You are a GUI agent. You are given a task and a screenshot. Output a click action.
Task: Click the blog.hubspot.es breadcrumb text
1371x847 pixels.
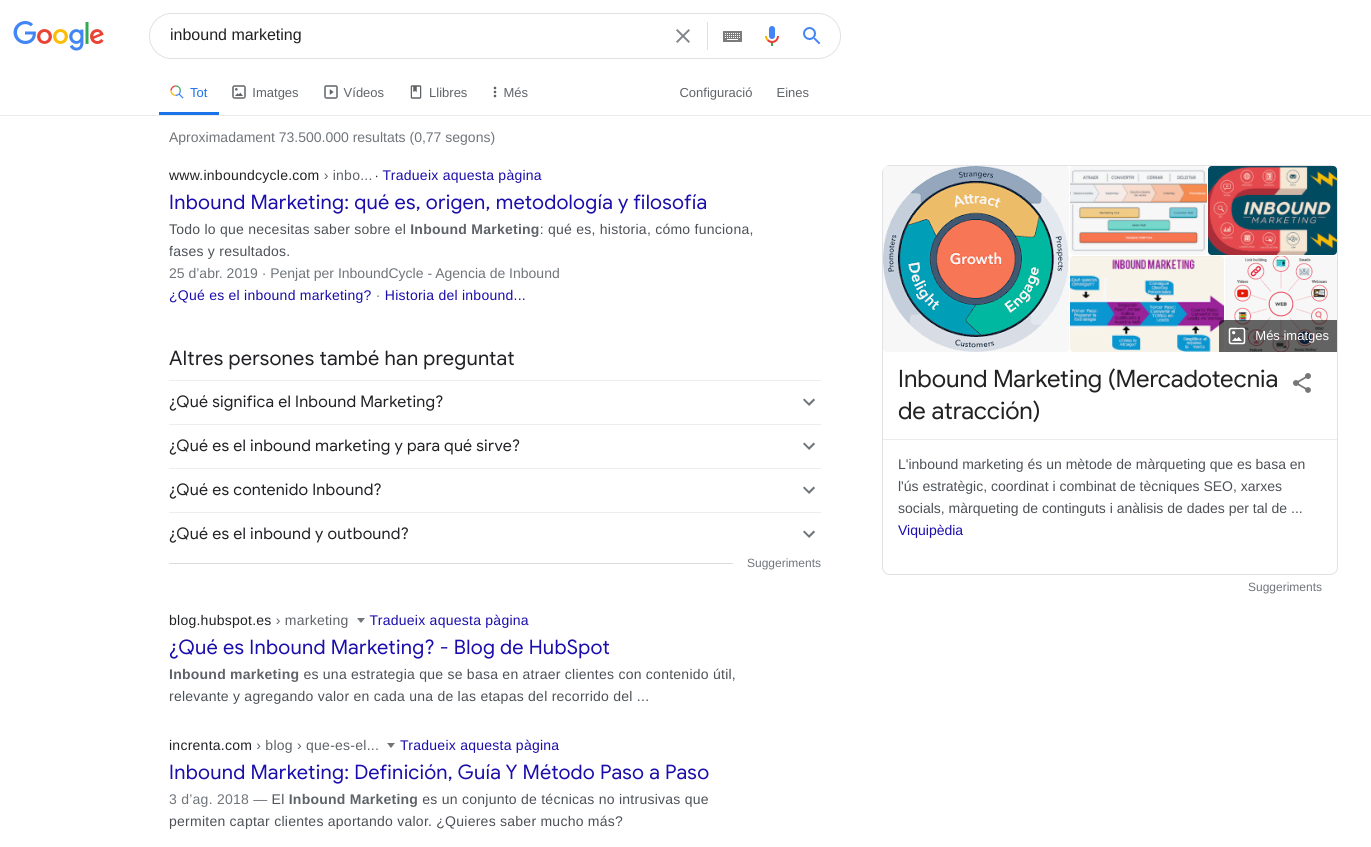pos(220,620)
